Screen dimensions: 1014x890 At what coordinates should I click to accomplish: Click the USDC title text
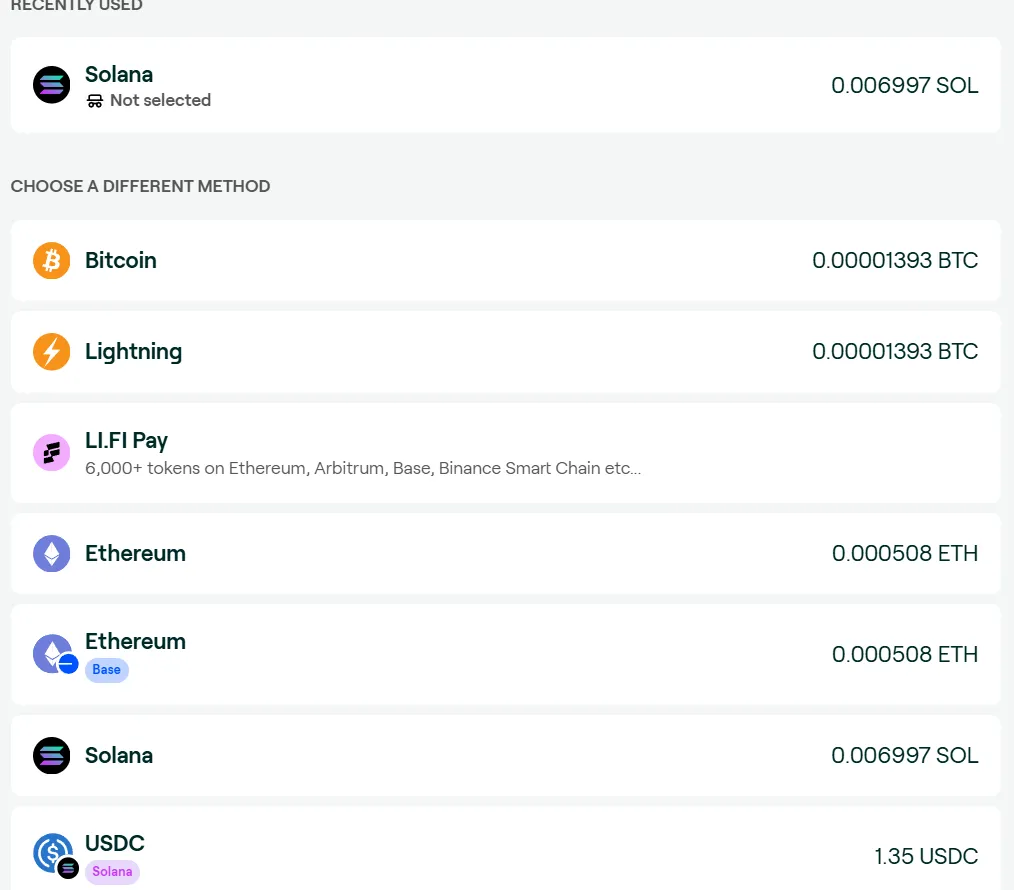click(114, 843)
